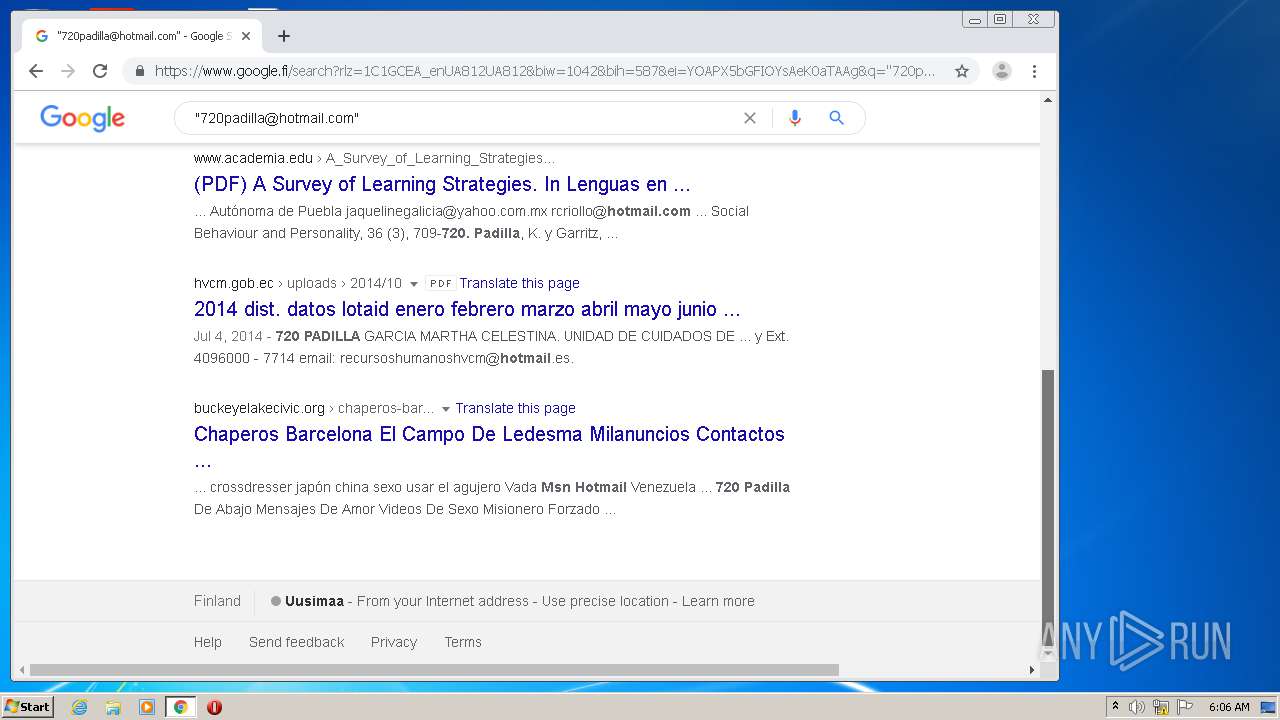Screen dimensions: 1280x720
Task: Go to Google home via logo
Action: click(83, 118)
